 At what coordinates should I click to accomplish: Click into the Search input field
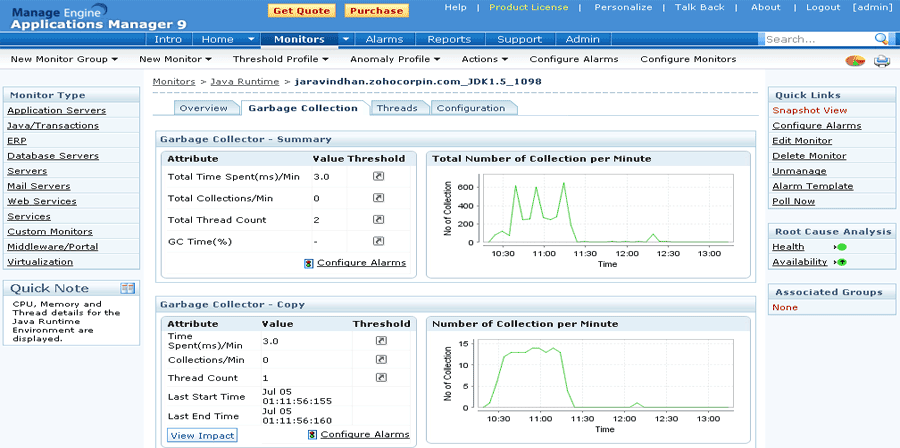pyautogui.click(x=820, y=39)
